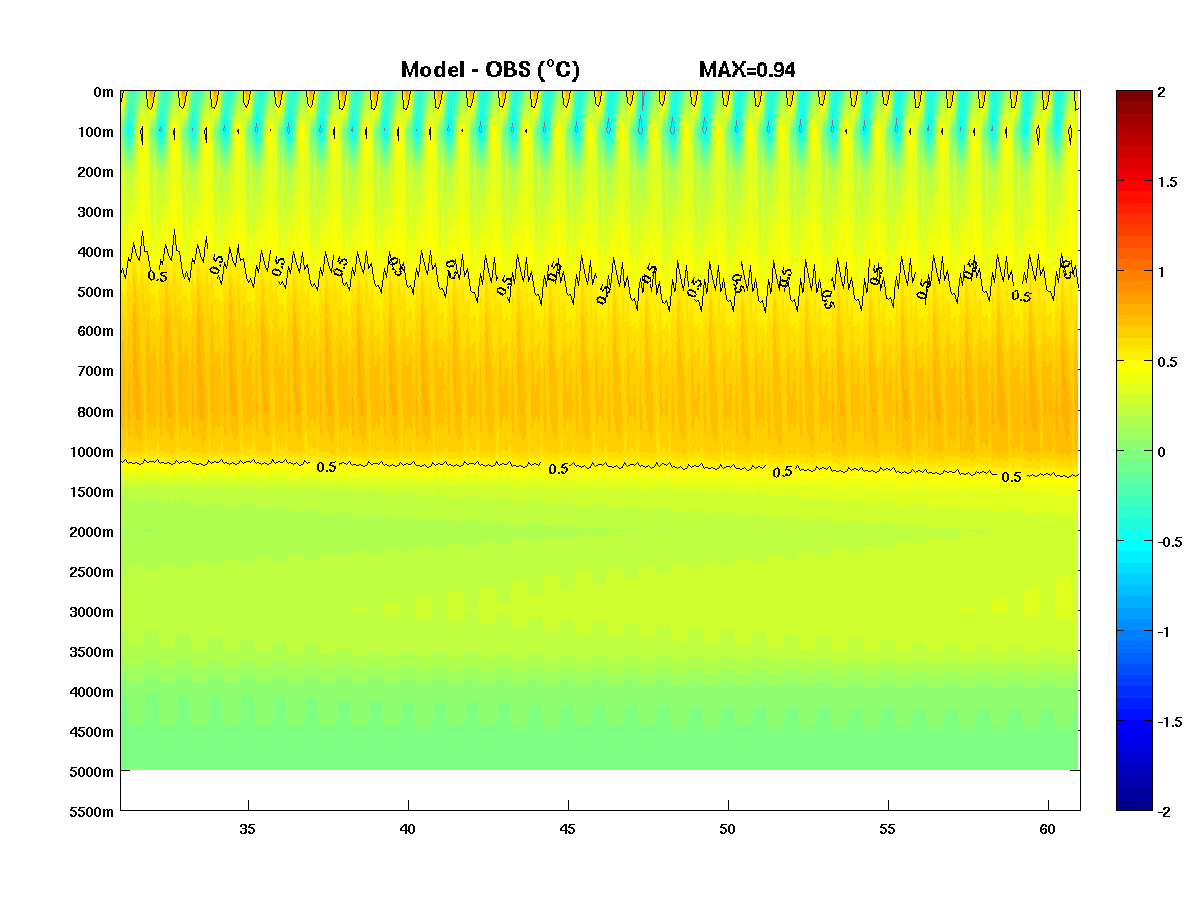Select the colorbar's "1" tick label

coord(1161,272)
